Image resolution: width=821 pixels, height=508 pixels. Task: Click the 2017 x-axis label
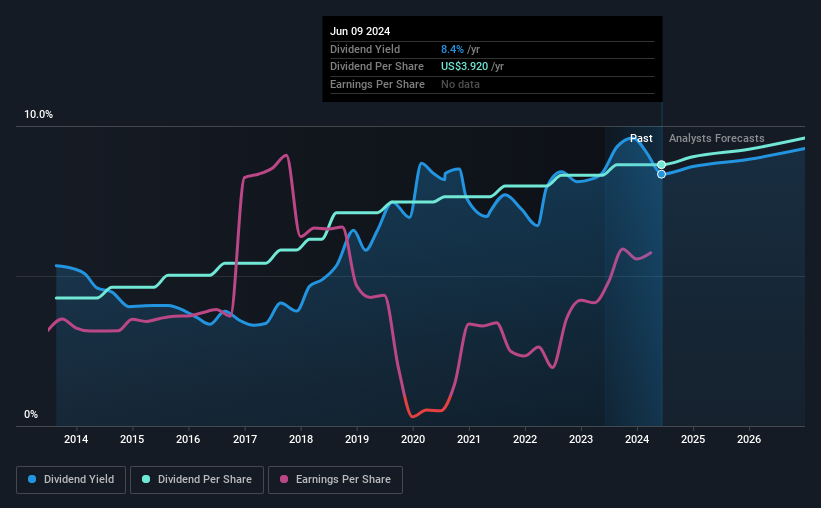(x=245, y=439)
